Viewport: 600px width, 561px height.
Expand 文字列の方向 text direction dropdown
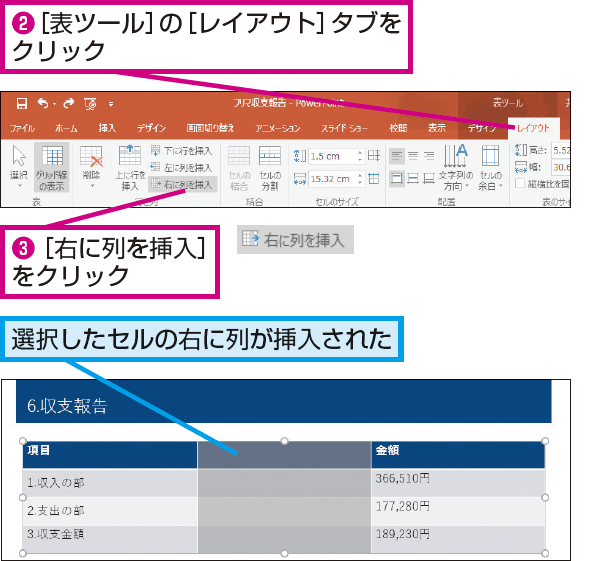pos(456,168)
